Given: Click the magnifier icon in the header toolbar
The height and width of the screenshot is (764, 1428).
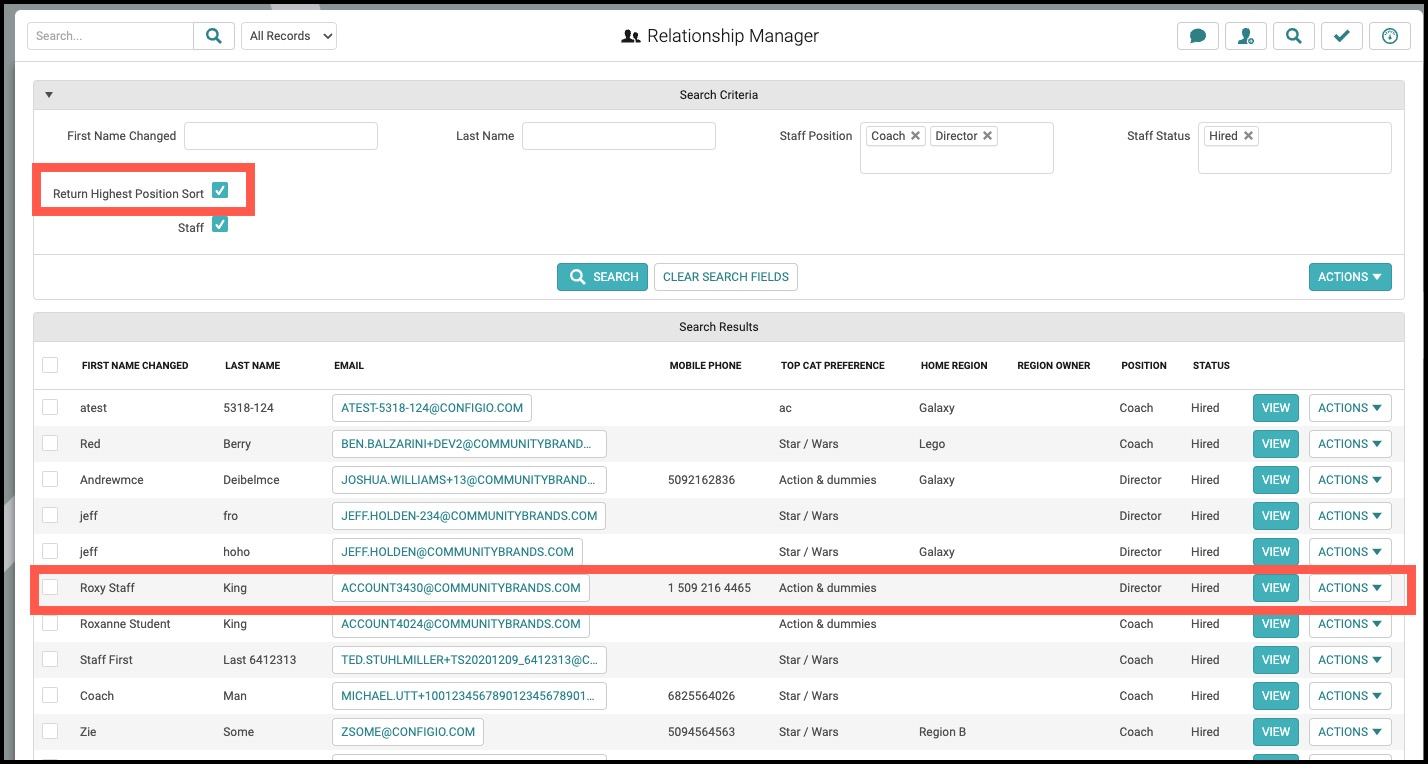Looking at the screenshot, I should click(1294, 36).
